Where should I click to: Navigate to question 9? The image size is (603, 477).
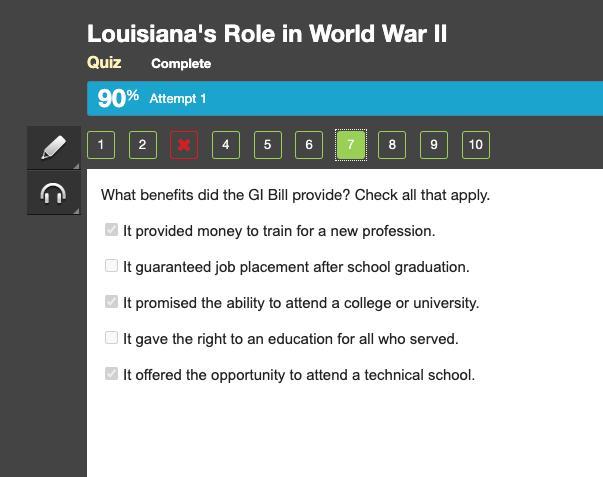point(434,145)
